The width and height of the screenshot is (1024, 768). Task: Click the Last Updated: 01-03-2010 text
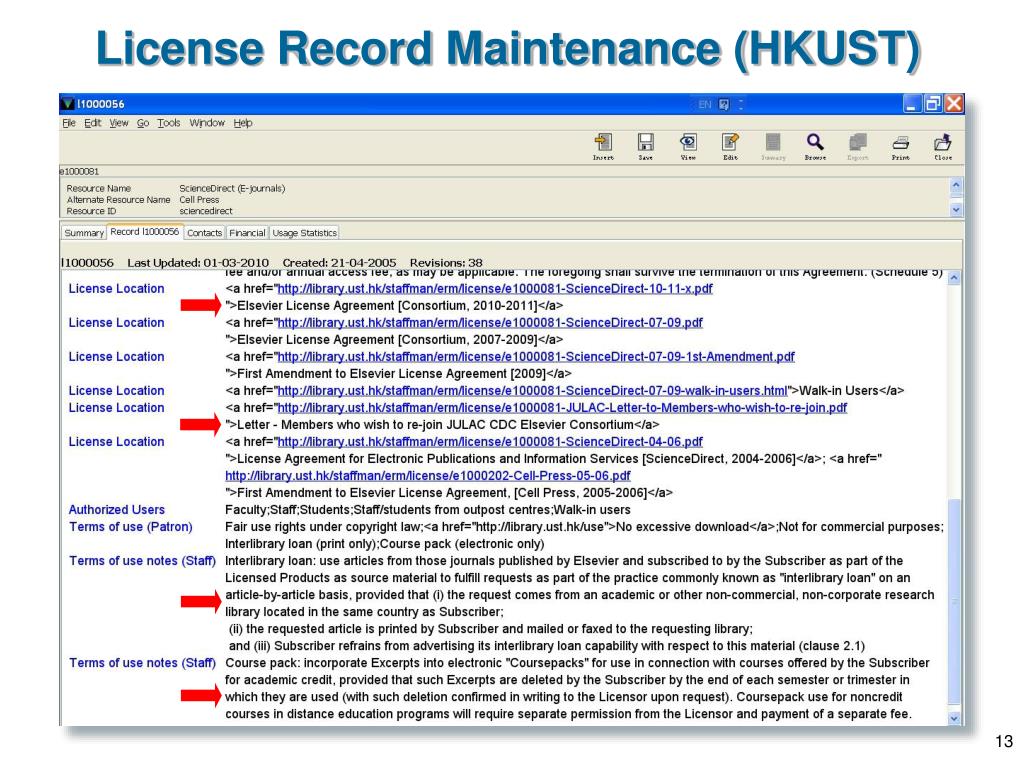click(198, 263)
